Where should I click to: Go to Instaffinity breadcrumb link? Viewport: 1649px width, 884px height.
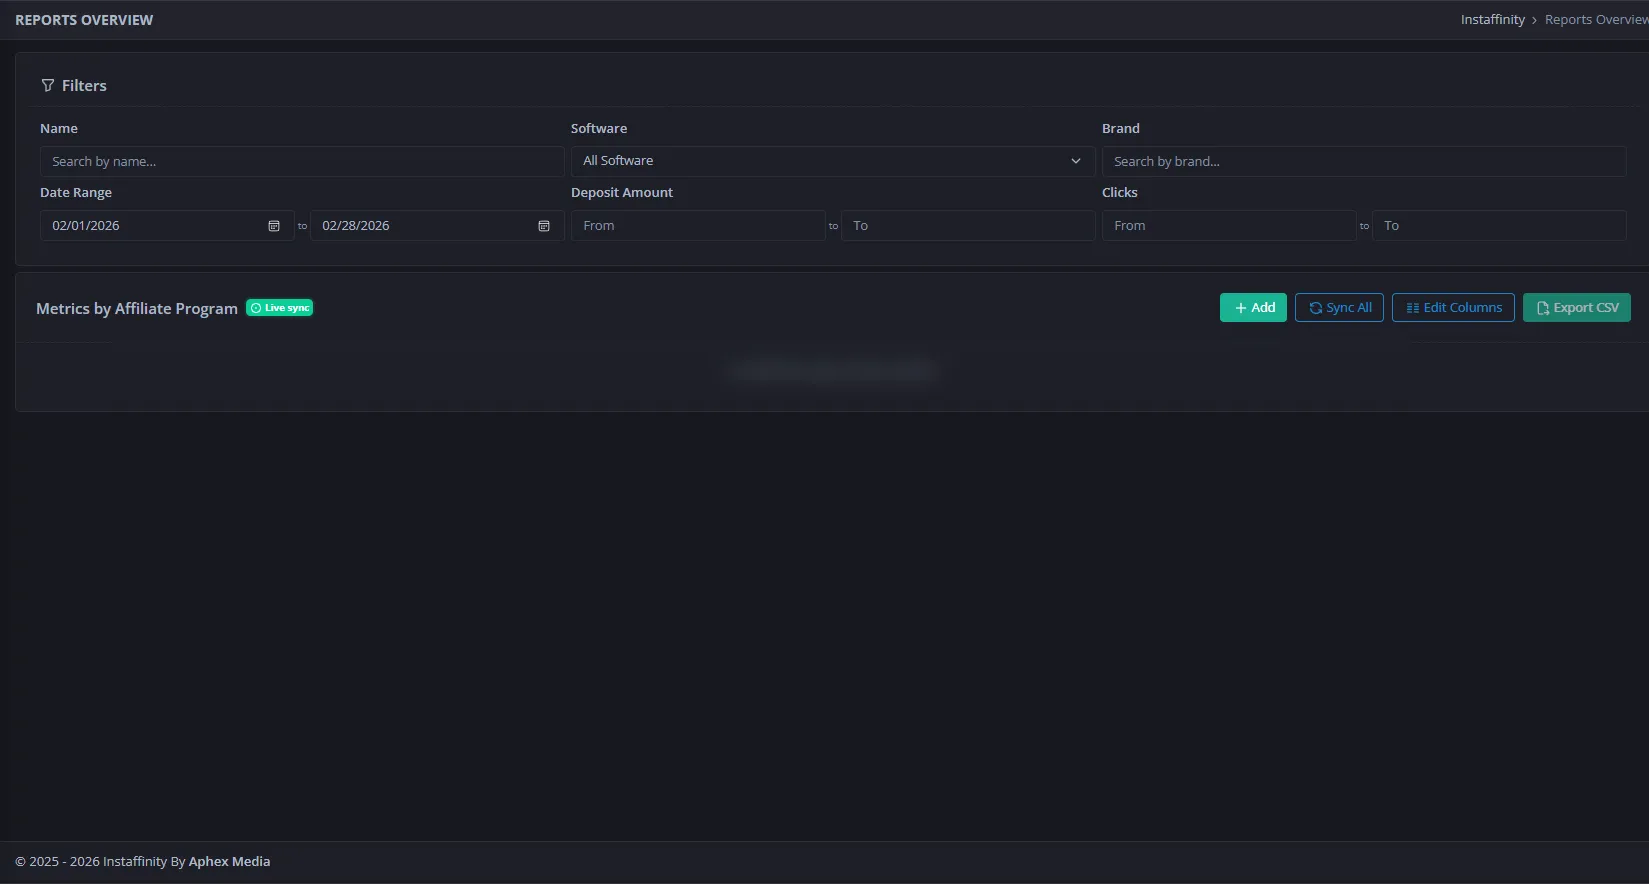click(x=1492, y=20)
